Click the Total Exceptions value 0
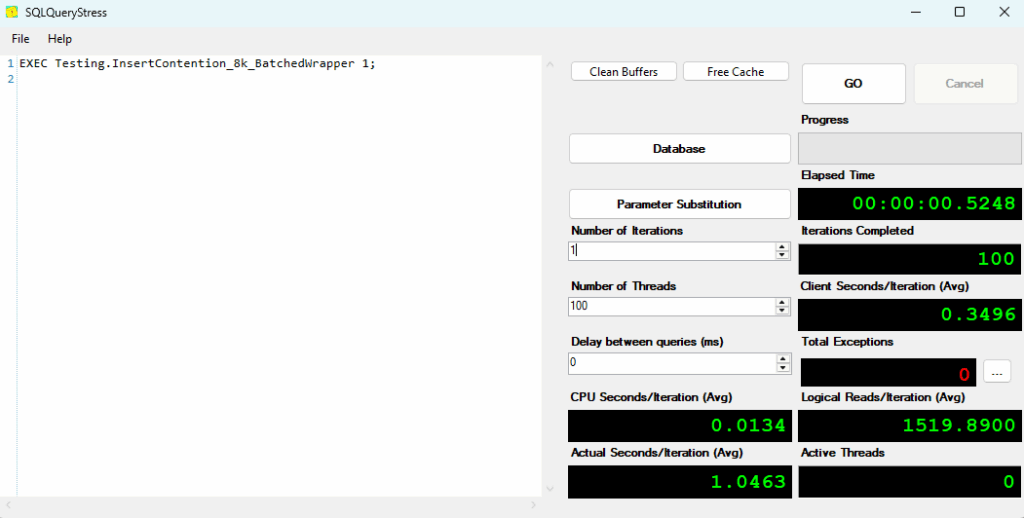The image size is (1024, 518). 964,375
